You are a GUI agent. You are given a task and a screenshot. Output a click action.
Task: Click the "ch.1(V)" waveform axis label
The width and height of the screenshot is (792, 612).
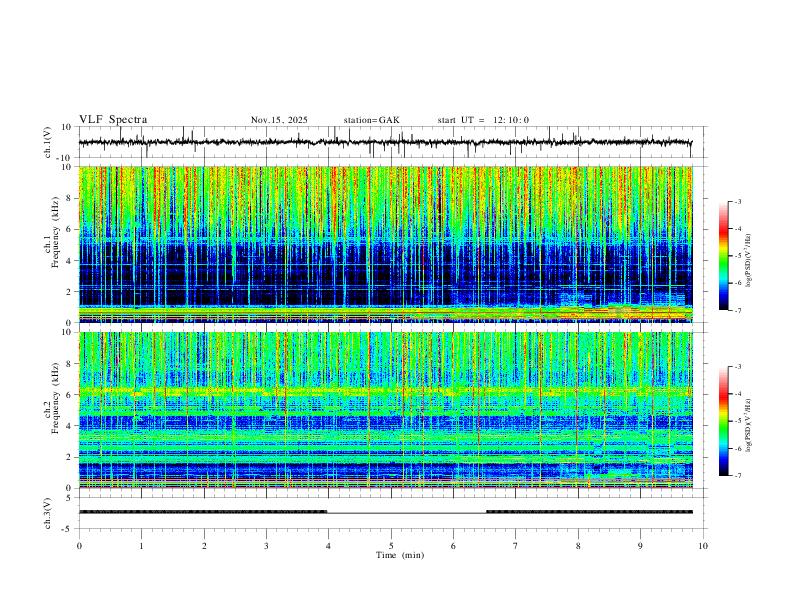[48, 142]
